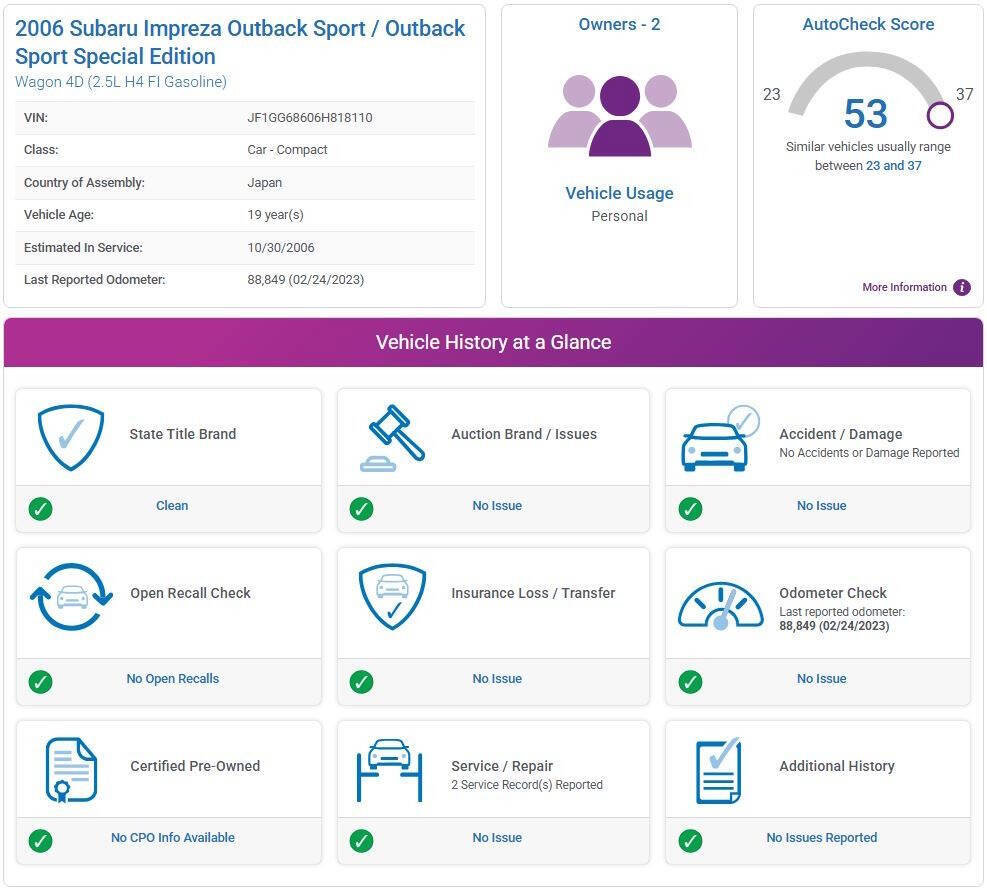Click the Auction Brand gavel icon
This screenshot has width=987, height=891.
(x=392, y=437)
